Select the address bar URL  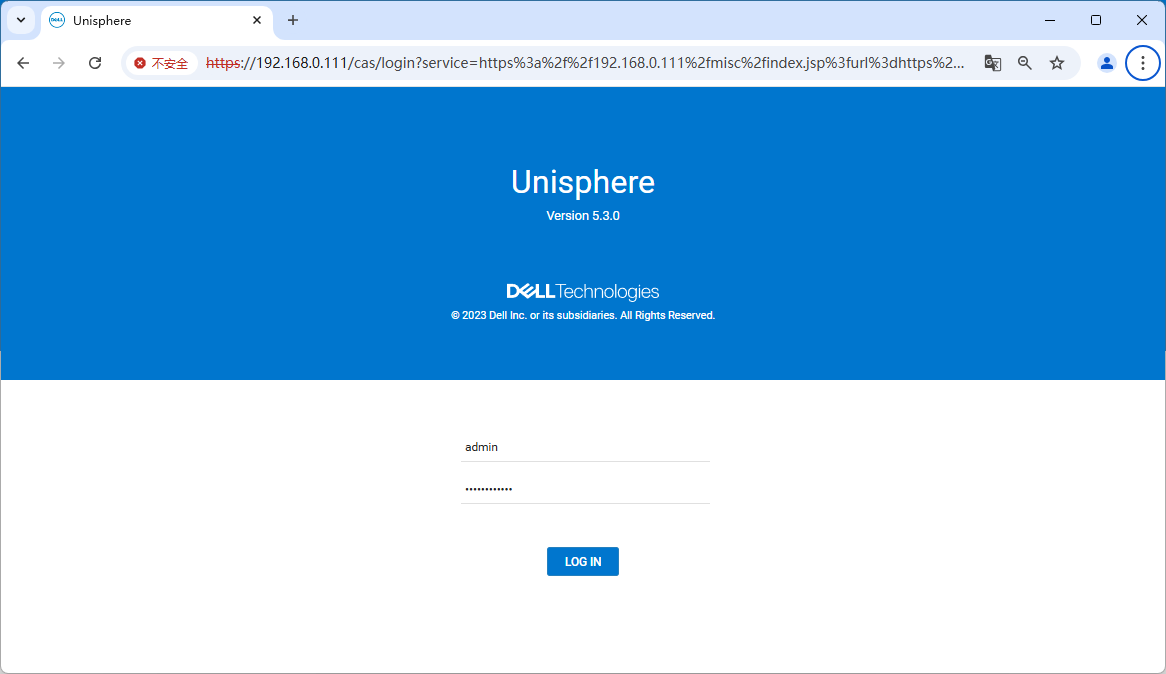coord(584,63)
